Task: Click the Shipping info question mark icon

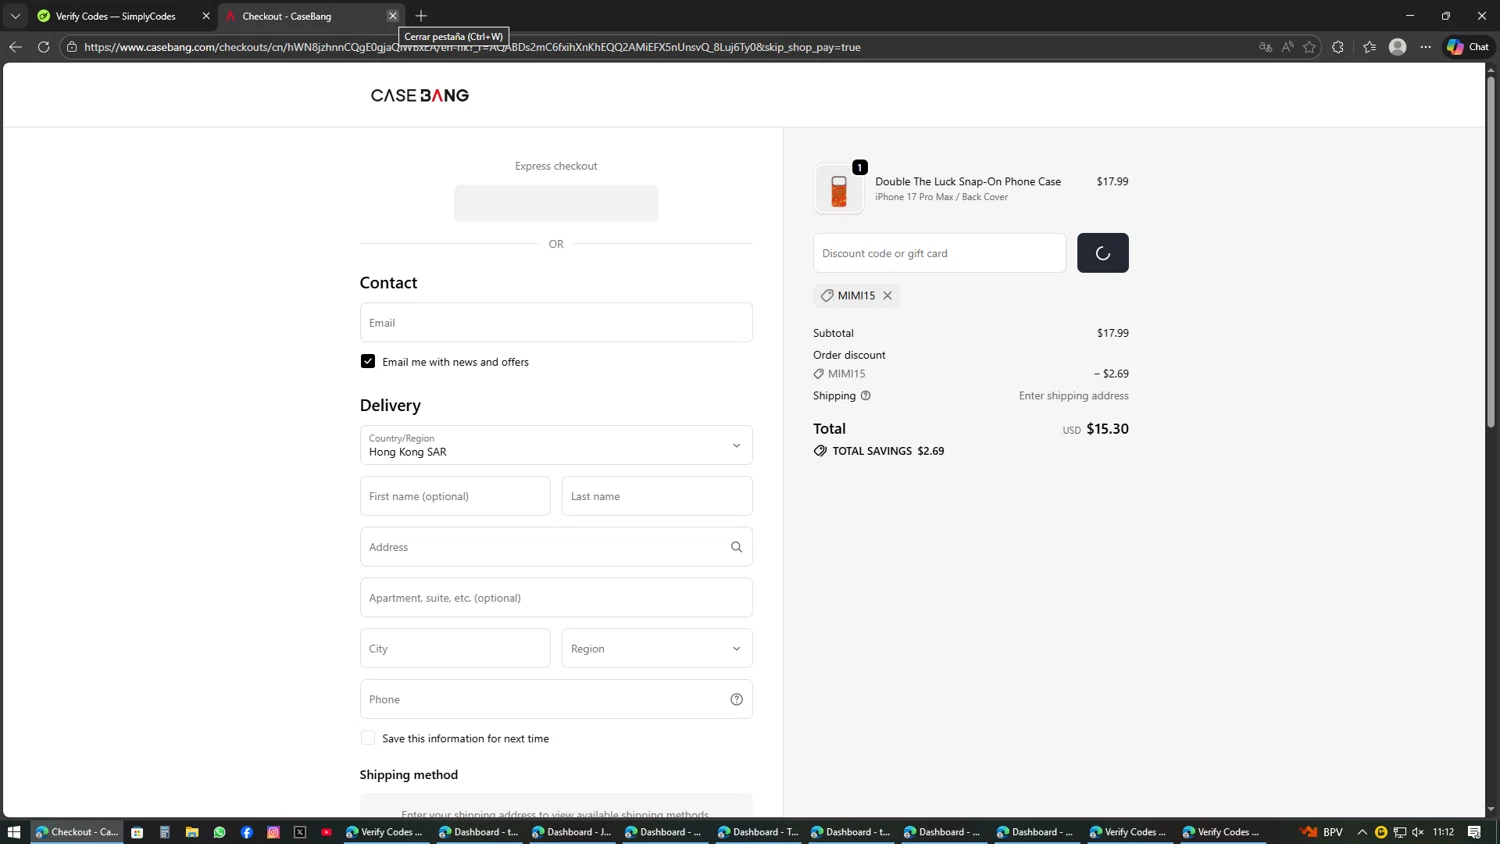Action: point(866,396)
